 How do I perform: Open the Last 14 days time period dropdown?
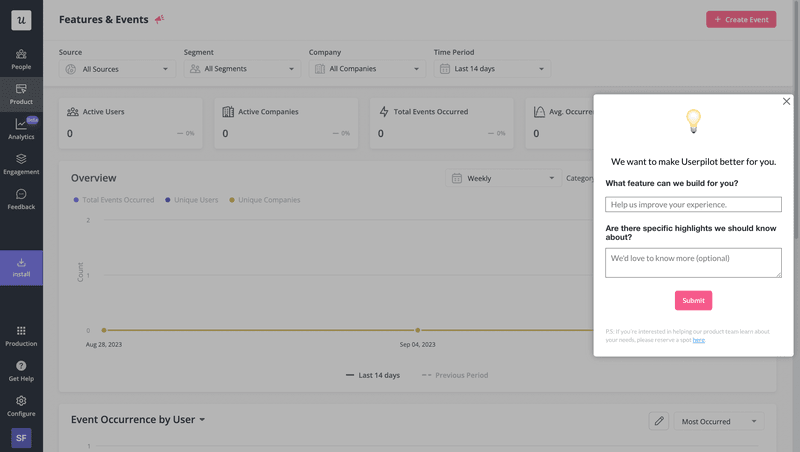click(x=492, y=69)
